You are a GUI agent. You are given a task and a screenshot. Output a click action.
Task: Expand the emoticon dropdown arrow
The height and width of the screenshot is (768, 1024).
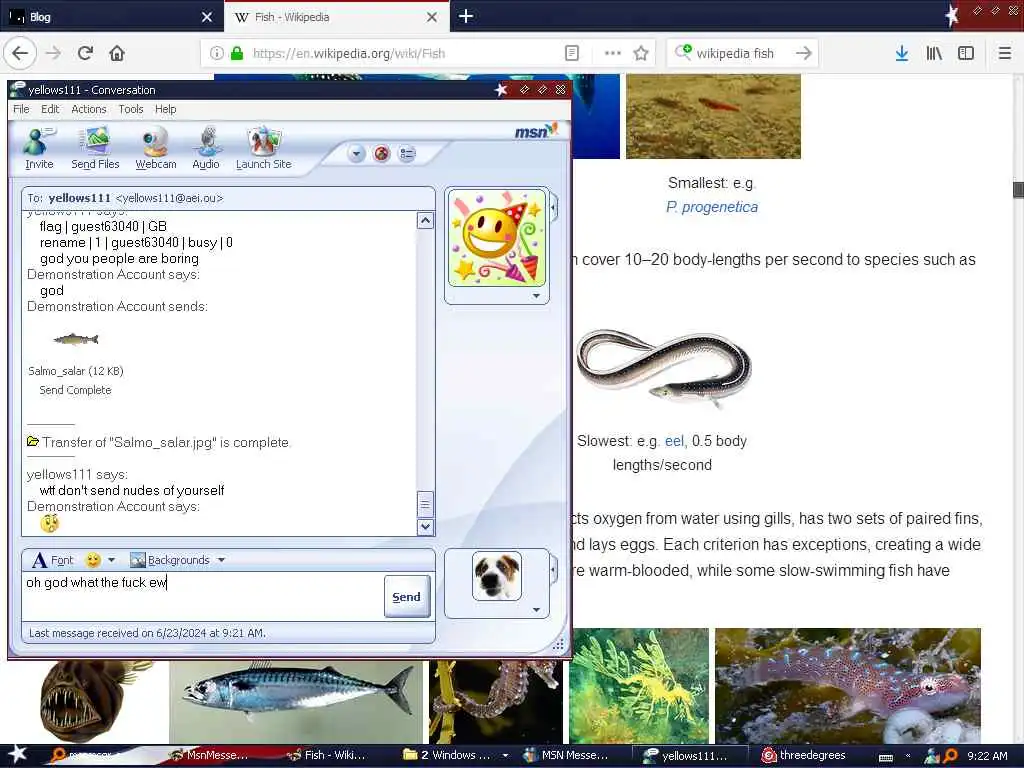(x=112, y=560)
